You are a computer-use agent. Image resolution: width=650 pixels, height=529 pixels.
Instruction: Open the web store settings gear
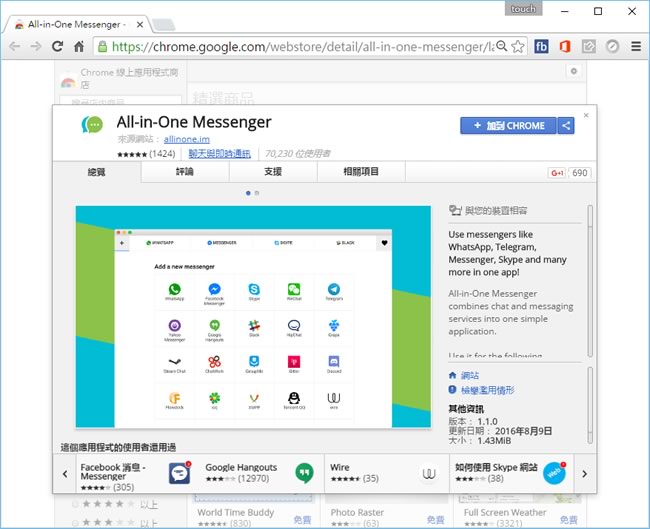[x=574, y=71]
